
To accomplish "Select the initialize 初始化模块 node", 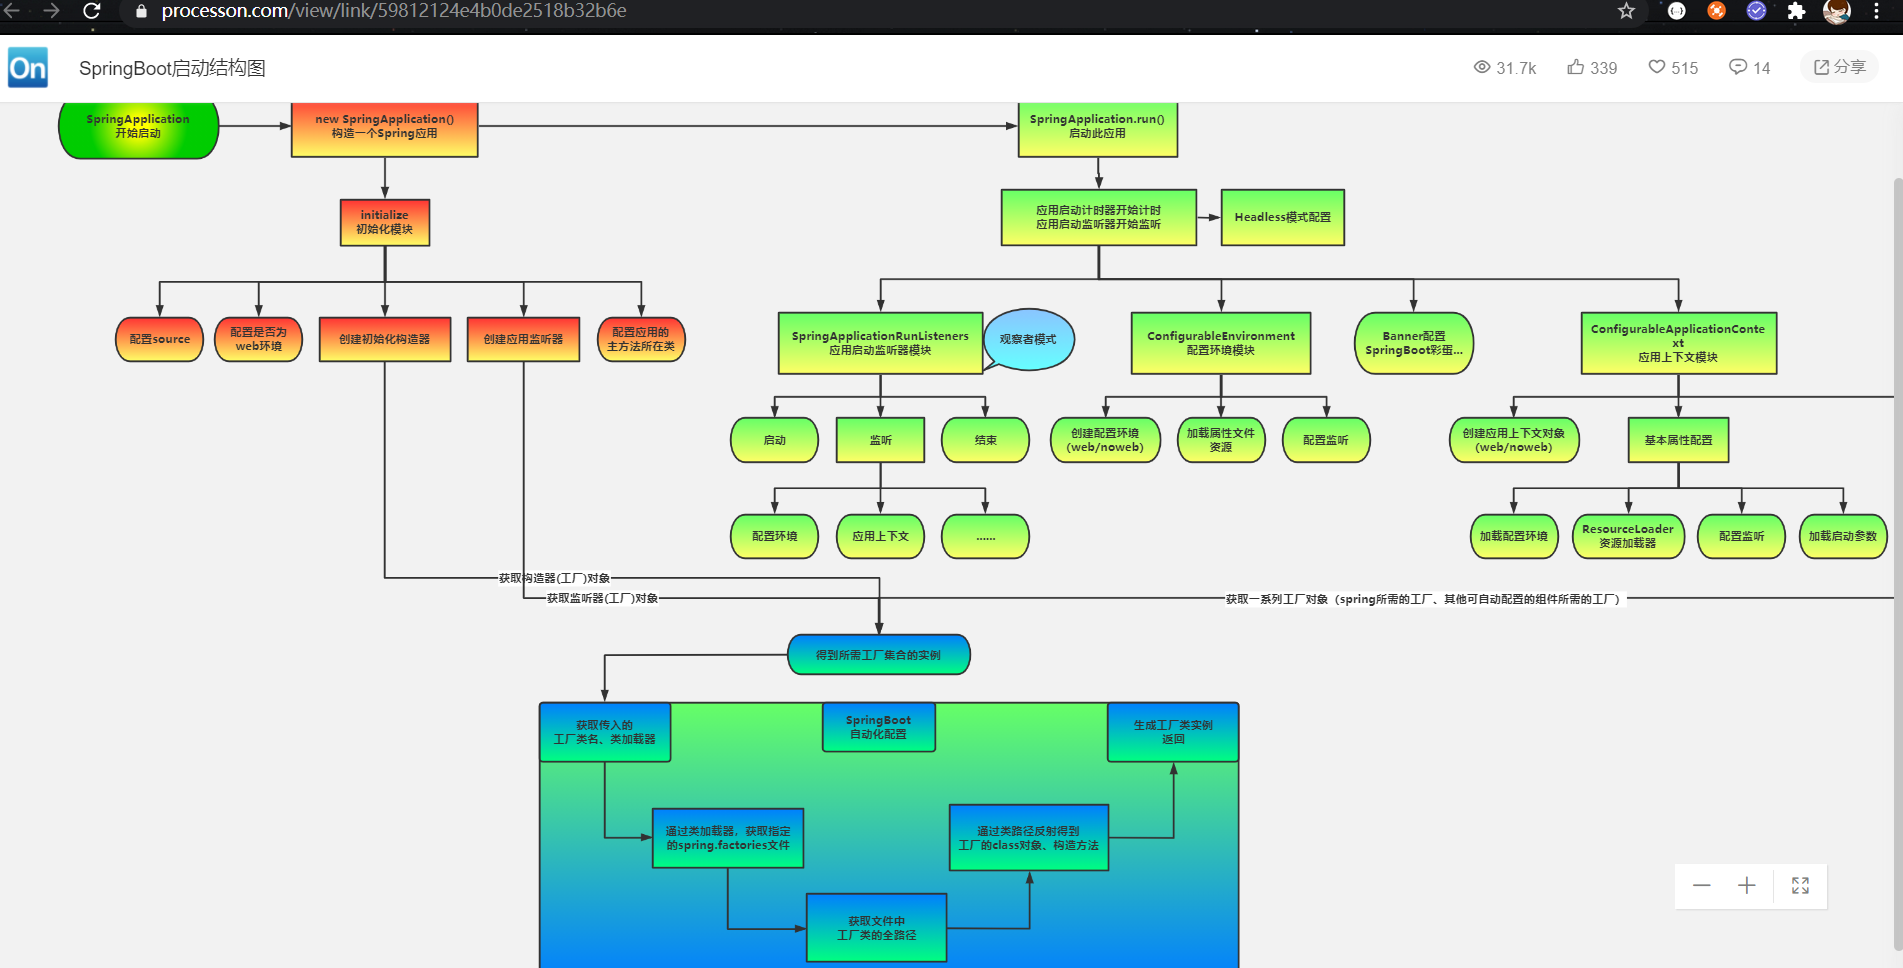I will pyautogui.click(x=385, y=222).
